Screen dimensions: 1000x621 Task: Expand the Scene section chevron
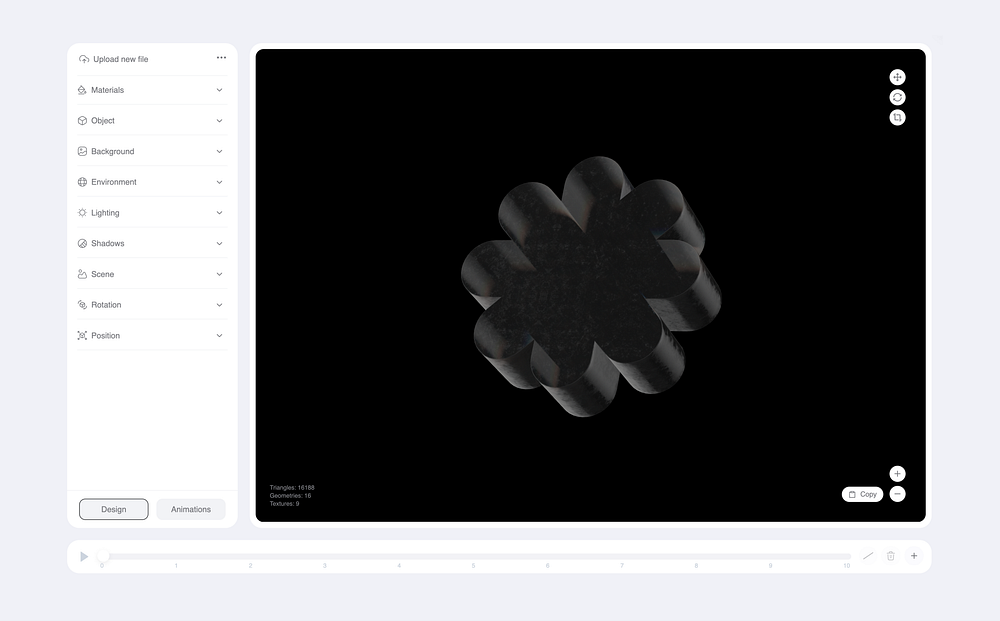tap(219, 274)
